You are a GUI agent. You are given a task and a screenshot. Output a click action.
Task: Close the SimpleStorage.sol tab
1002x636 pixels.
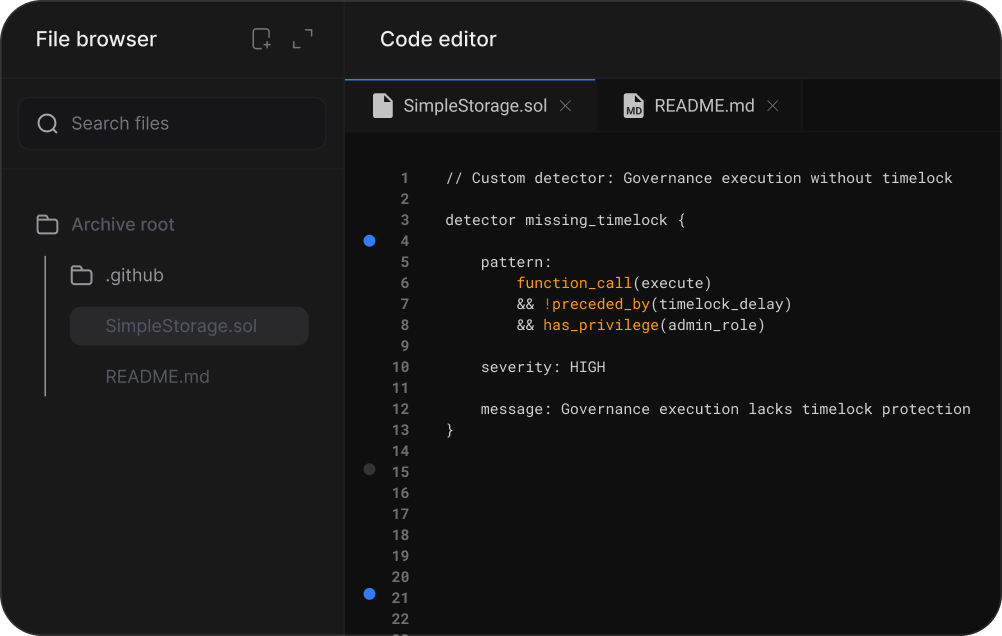565,106
